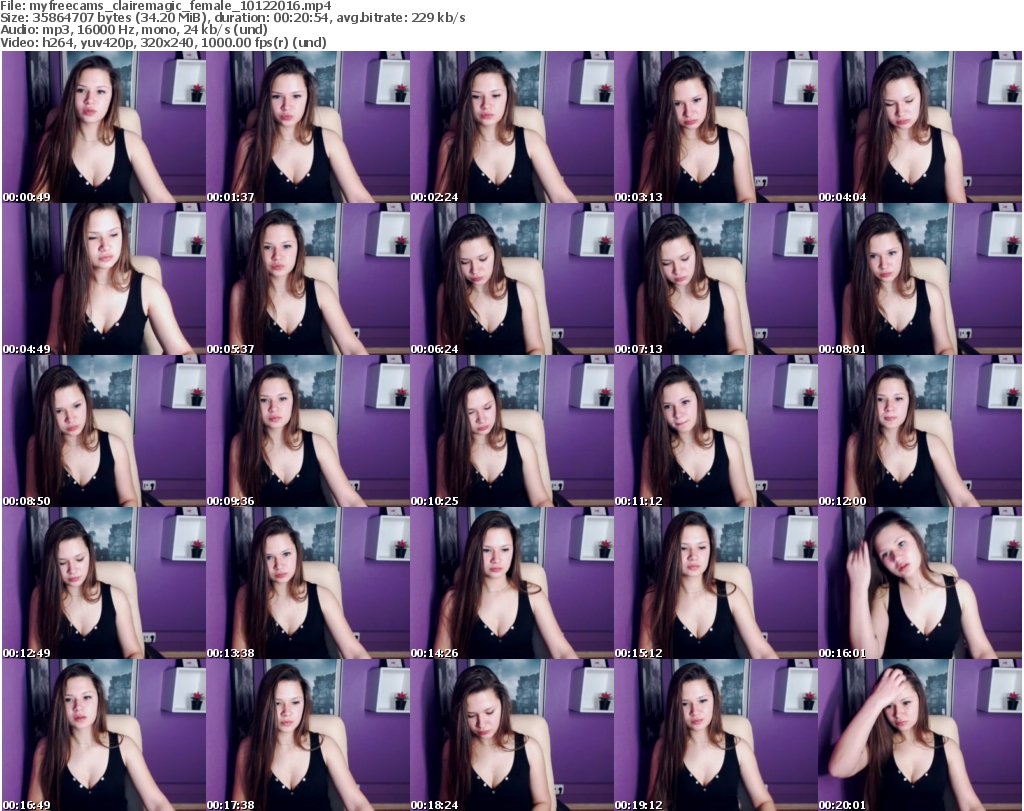This screenshot has width=1024, height=811.
Task: Click the thumbnail timestamped 00:05:37
Action: [307, 279]
